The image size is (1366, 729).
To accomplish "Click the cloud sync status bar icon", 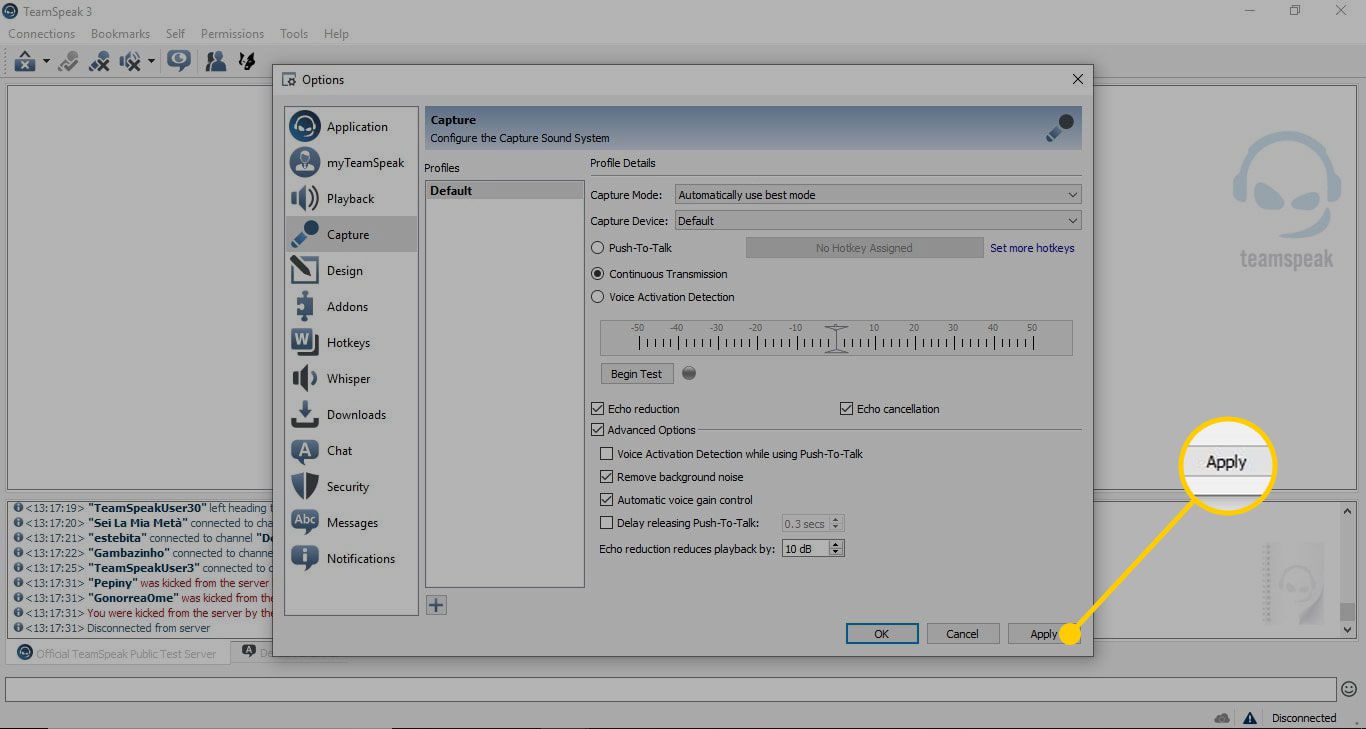I will 1222,718.
